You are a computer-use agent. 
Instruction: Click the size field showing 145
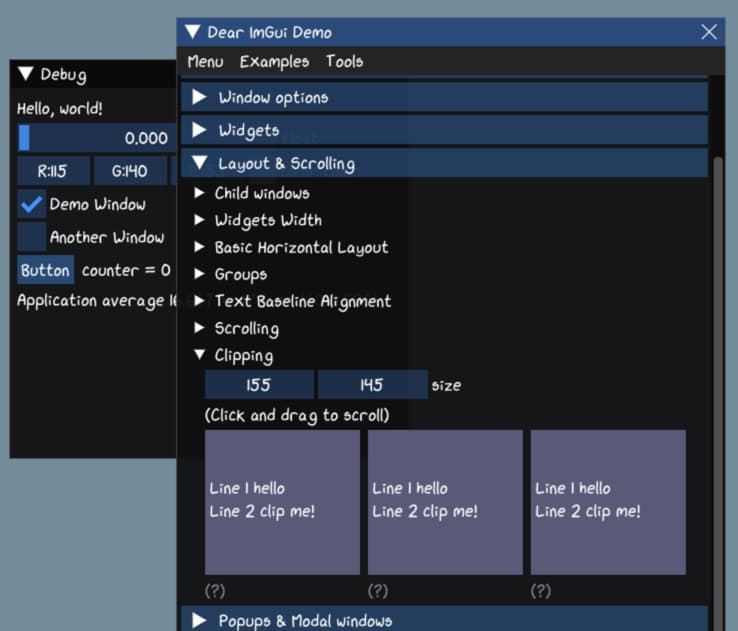click(x=372, y=385)
